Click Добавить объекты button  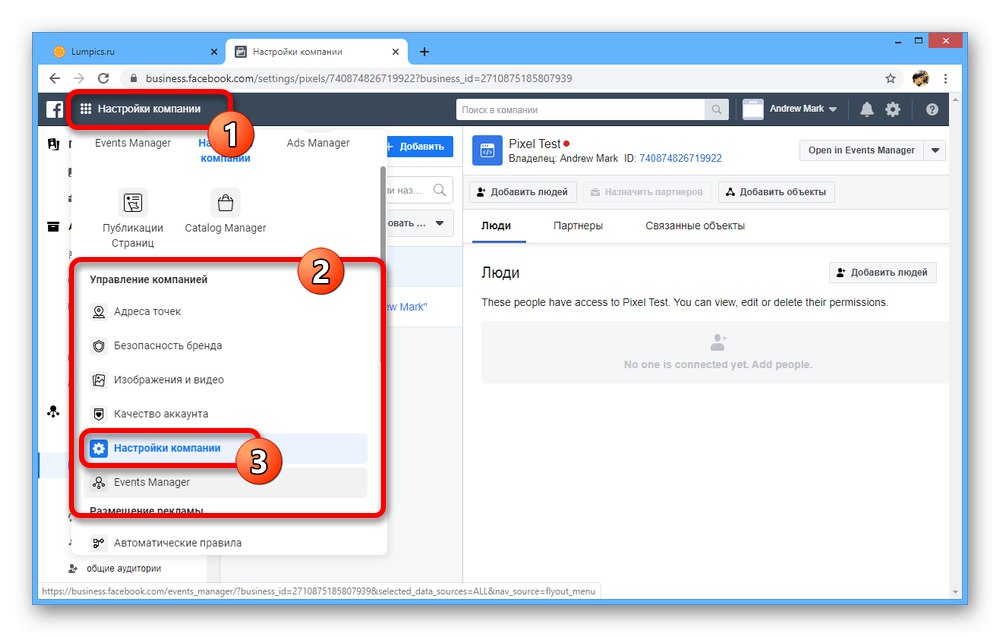pyautogui.click(x=776, y=192)
